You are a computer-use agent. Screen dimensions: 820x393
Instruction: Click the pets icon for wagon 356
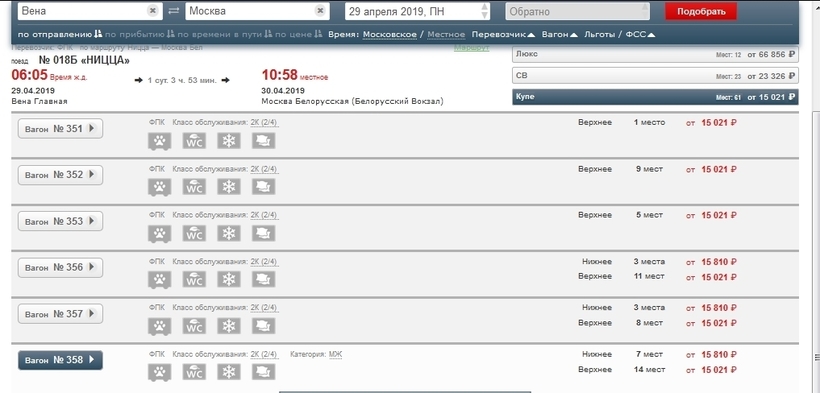click(x=160, y=280)
